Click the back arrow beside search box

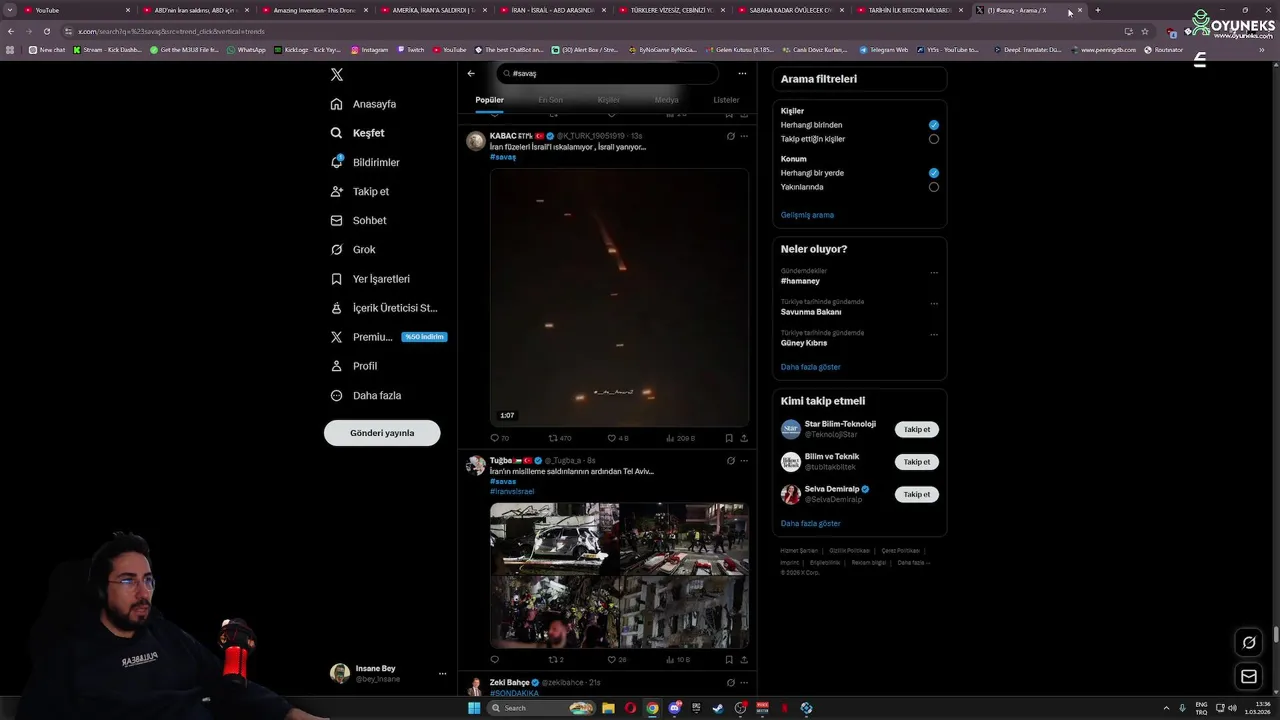coord(471,73)
